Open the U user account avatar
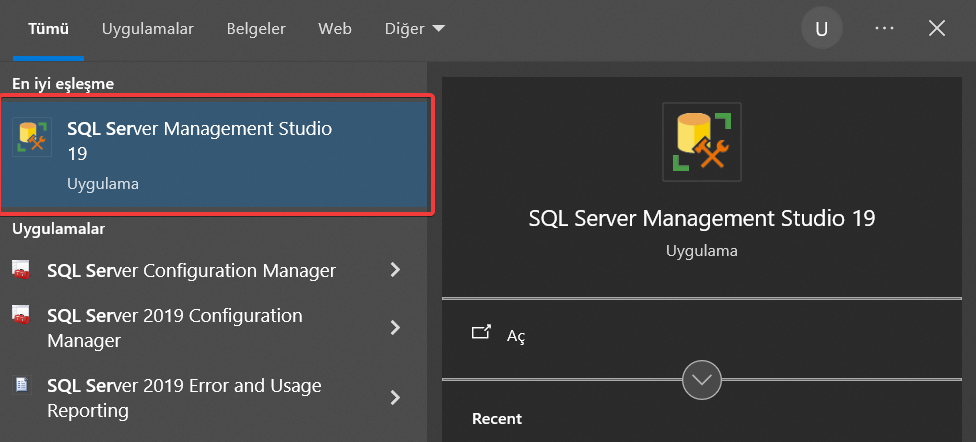Screen dimensions: 976x442 pos(822,29)
